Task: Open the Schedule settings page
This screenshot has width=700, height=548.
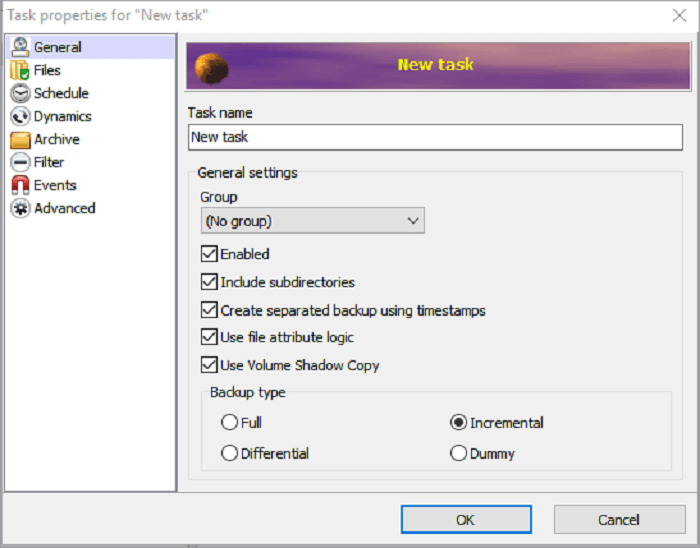Action: pyautogui.click(x=61, y=93)
